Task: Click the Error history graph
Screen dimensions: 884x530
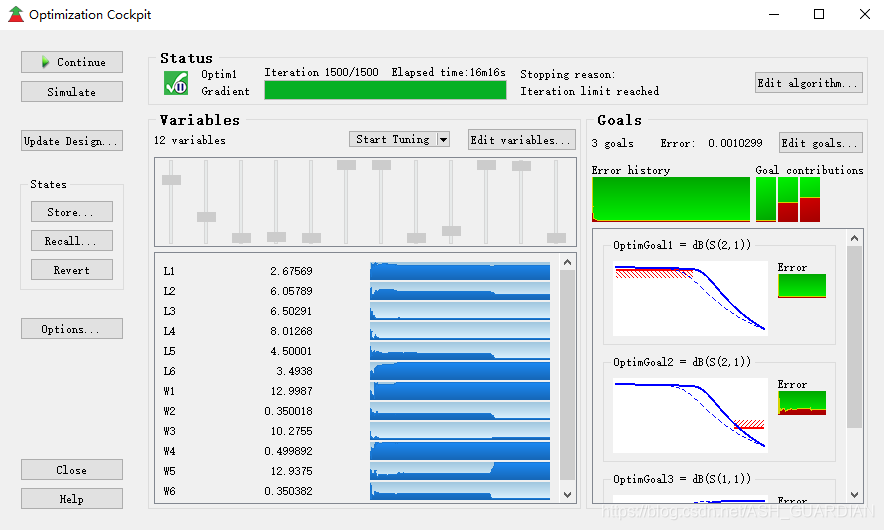Action: click(671, 199)
